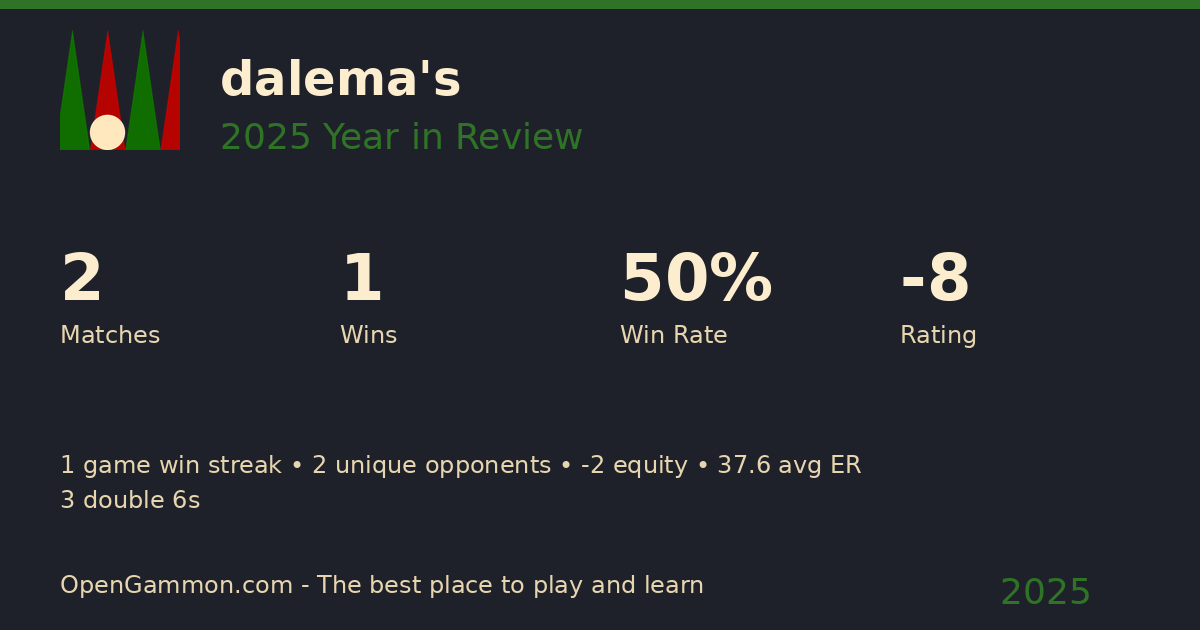Click the white checker in the logo
The image size is (1200, 630).
point(107,132)
